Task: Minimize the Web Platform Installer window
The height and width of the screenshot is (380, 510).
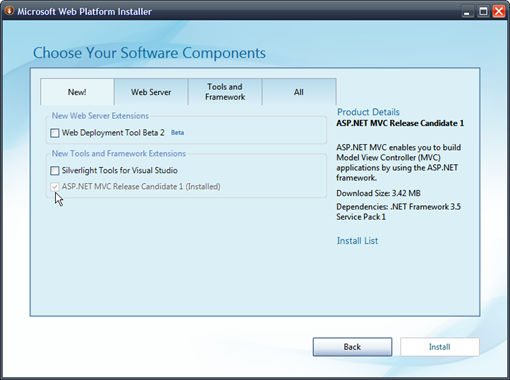Action: pos(467,11)
